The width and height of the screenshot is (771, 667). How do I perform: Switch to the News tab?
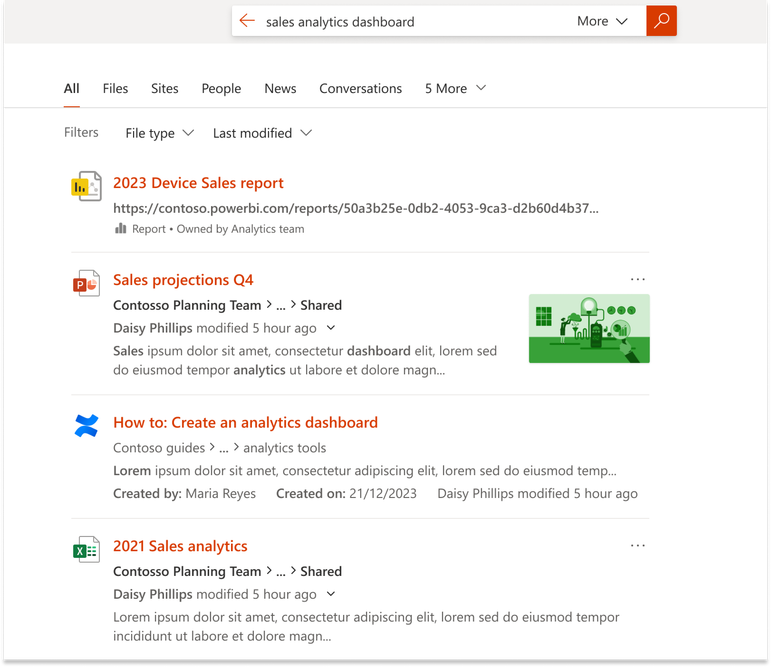pos(280,89)
